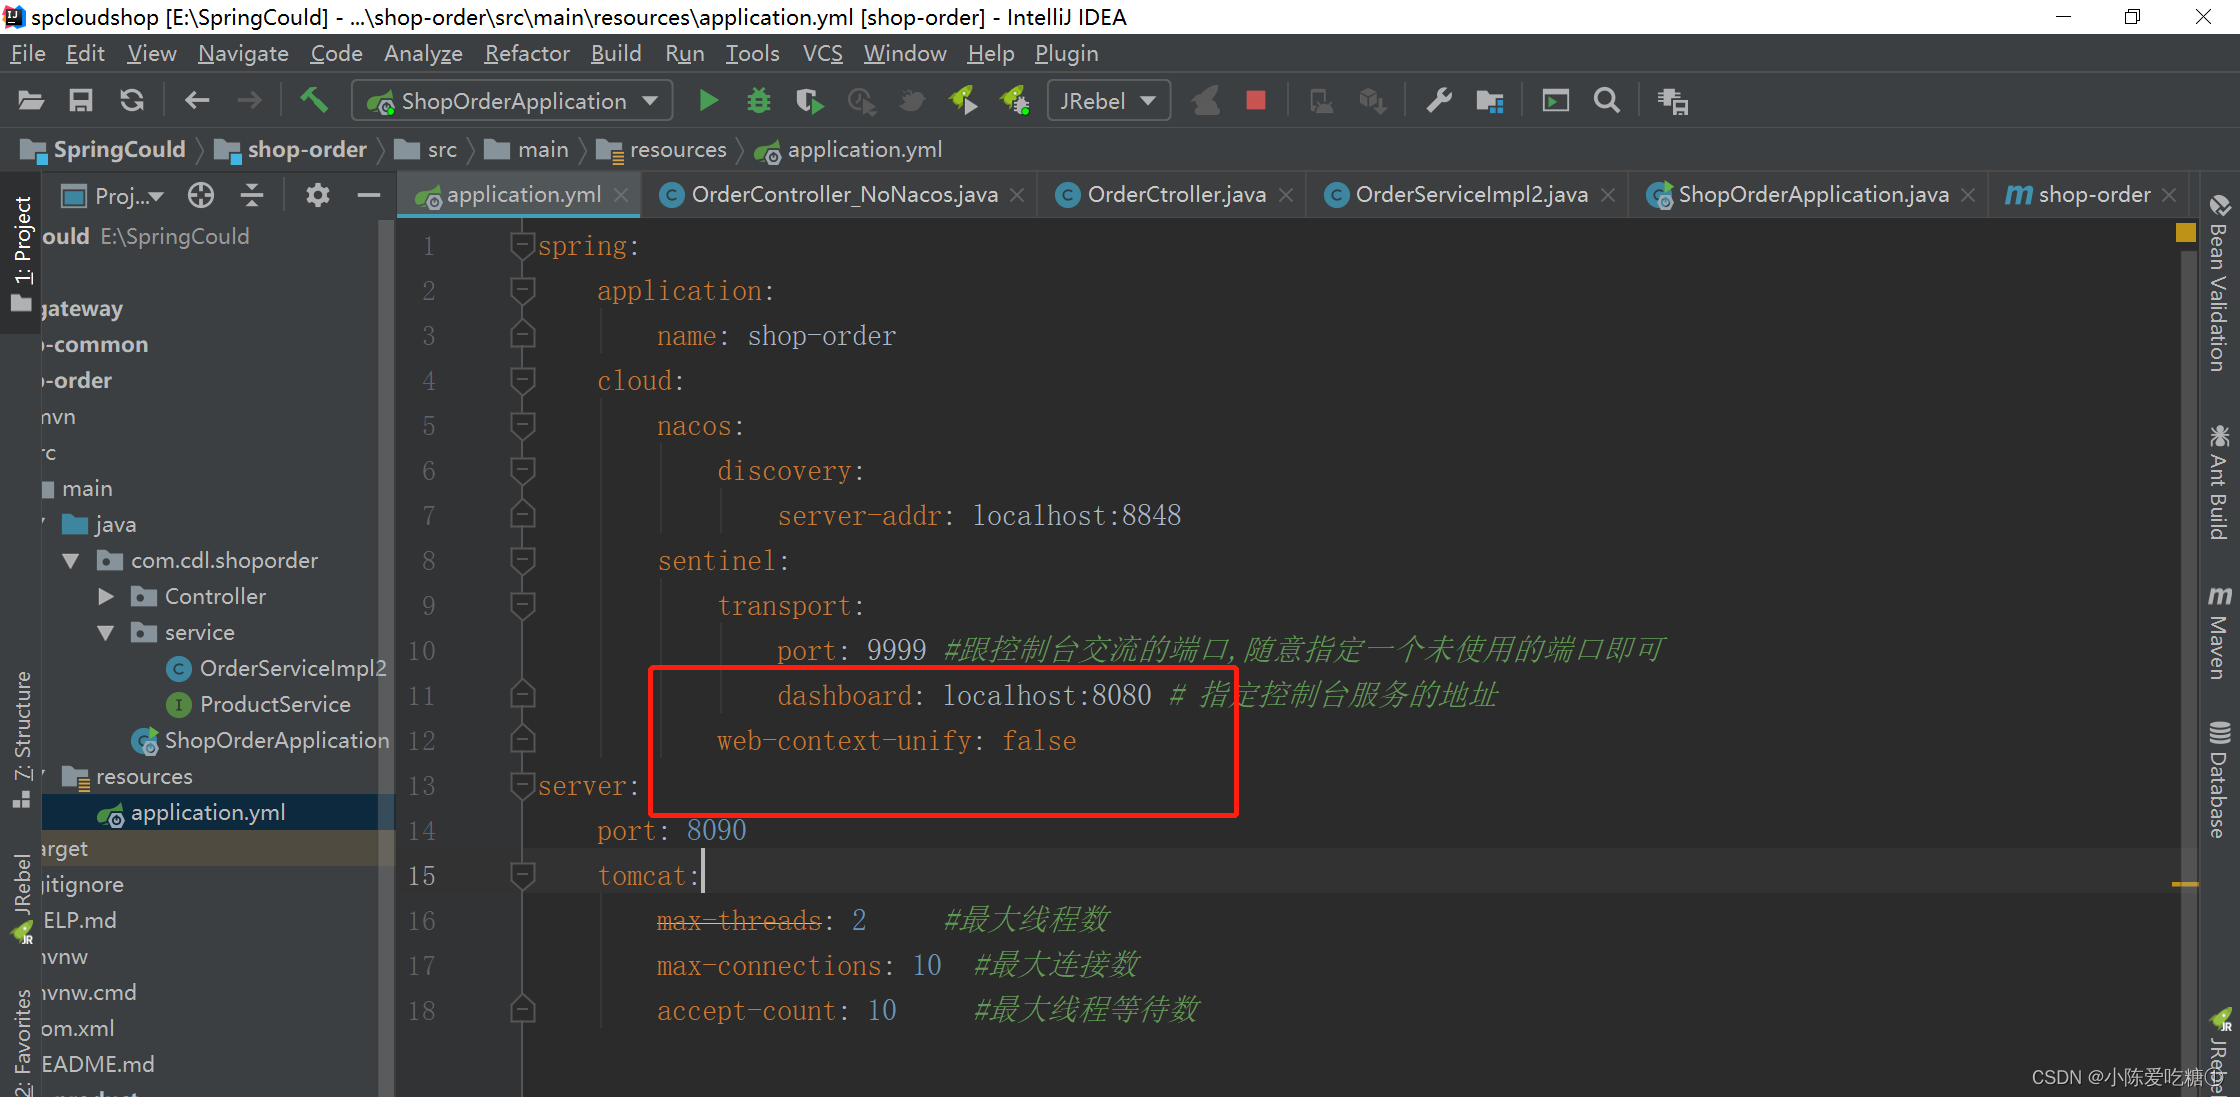Collapse all in the Project panel
2240x1097 pixels.
[252, 195]
